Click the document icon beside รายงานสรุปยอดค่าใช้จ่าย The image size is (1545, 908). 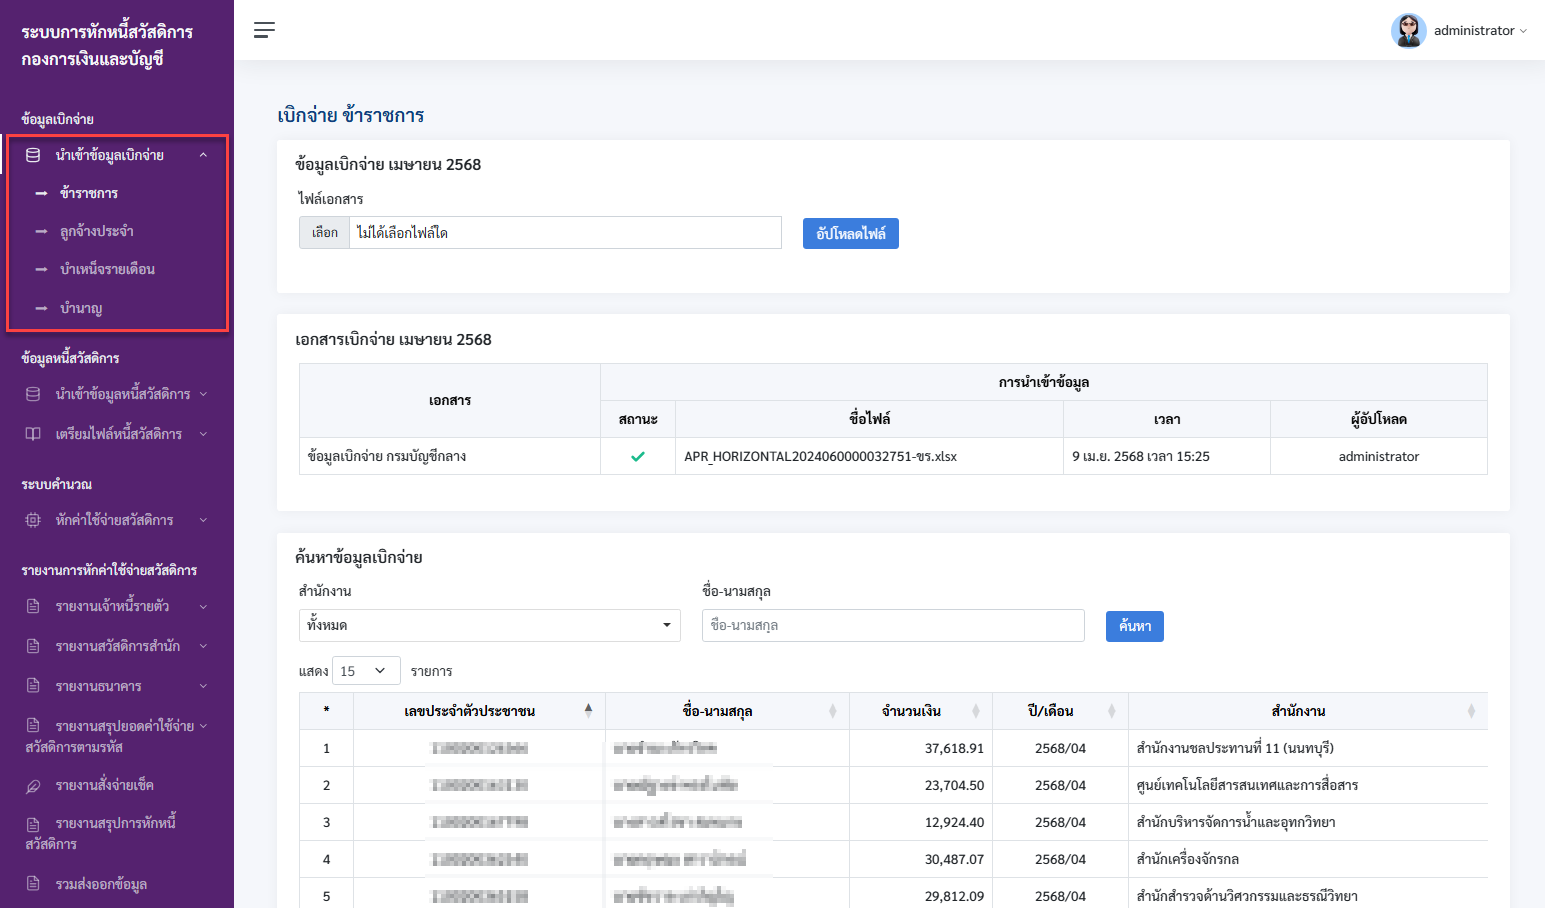pos(33,726)
